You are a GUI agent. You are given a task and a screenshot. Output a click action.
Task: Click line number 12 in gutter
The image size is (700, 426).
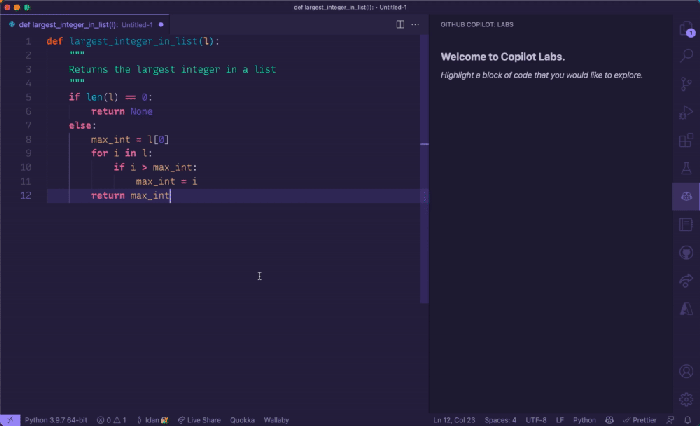[26, 196]
